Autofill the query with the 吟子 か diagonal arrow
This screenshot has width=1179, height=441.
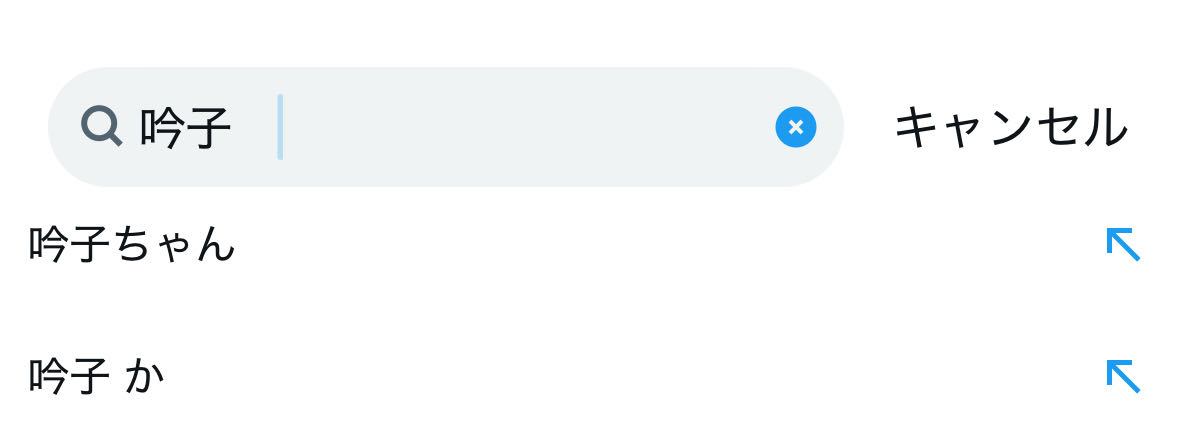(x=1122, y=376)
